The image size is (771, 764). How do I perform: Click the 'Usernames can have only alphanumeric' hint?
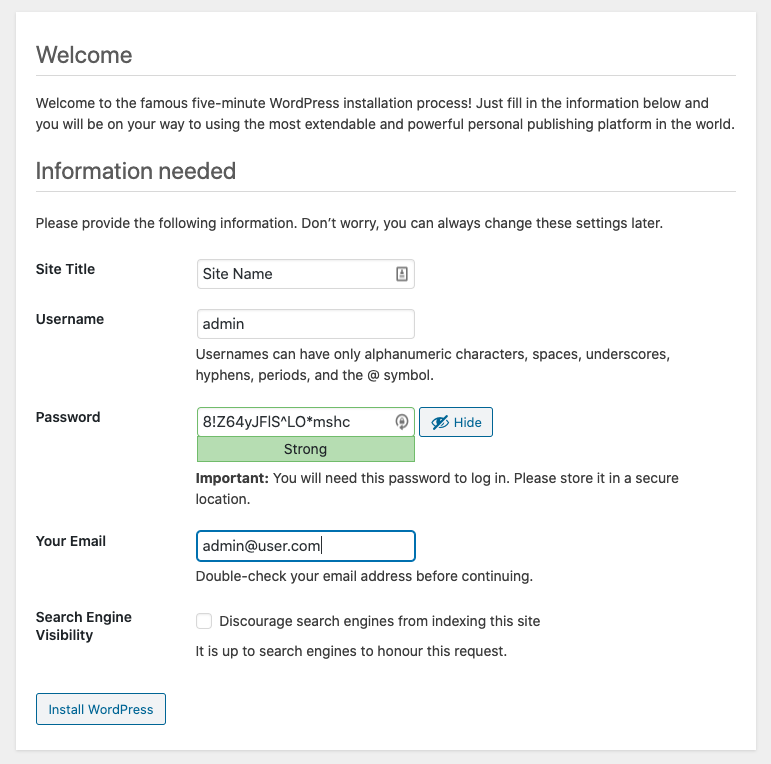(x=433, y=364)
